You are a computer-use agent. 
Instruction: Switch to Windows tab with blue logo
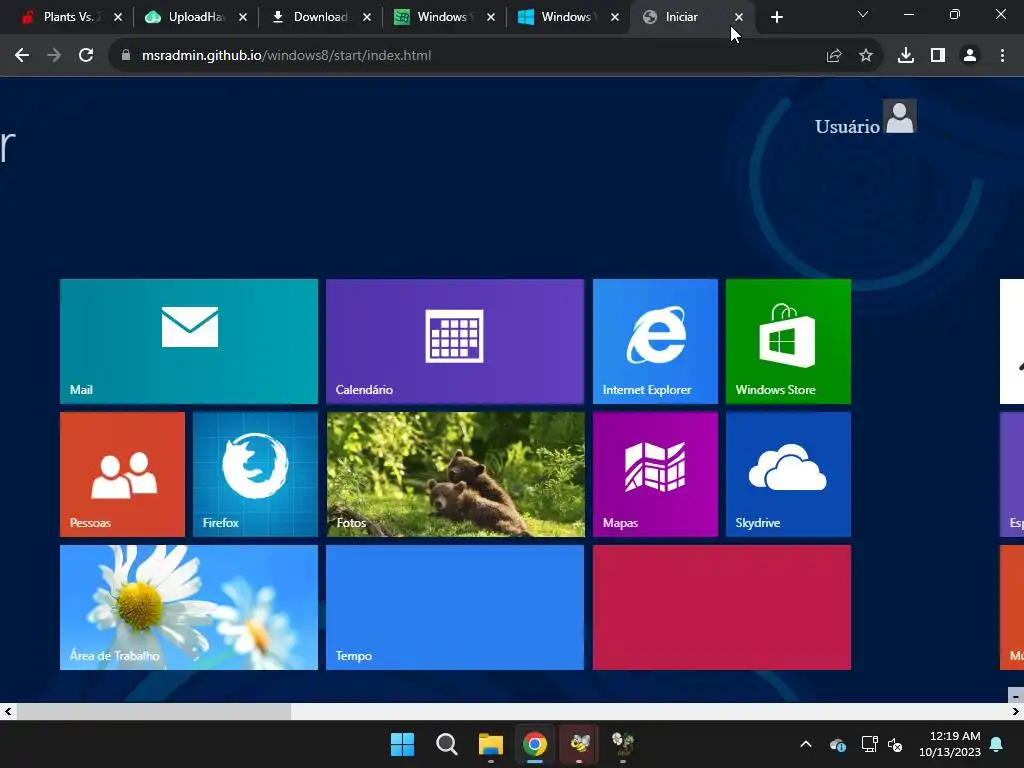pyautogui.click(x=566, y=17)
